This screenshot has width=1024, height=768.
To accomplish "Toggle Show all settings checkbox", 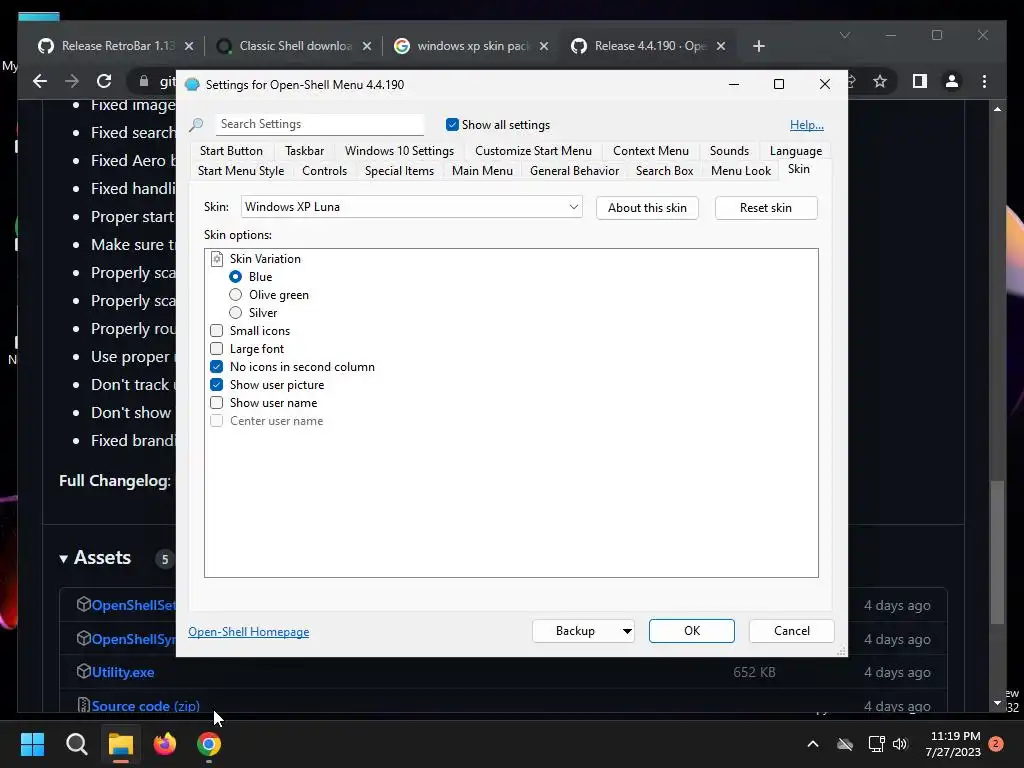I will click(452, 125).
